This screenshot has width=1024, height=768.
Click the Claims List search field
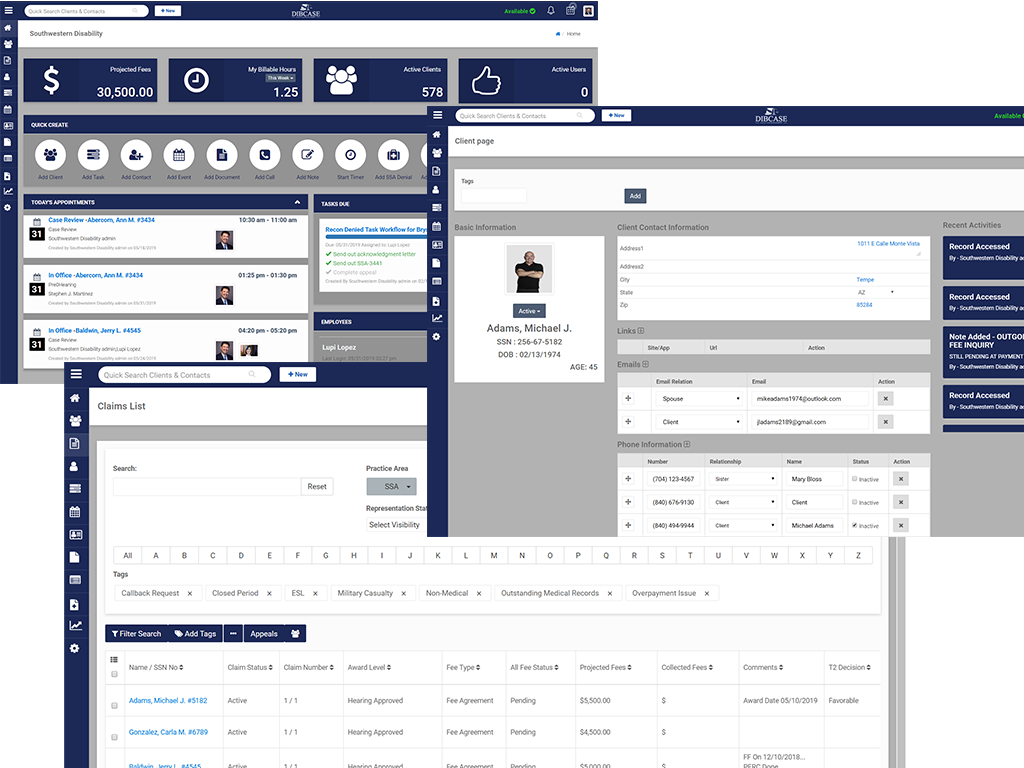[x=206, y=487]
